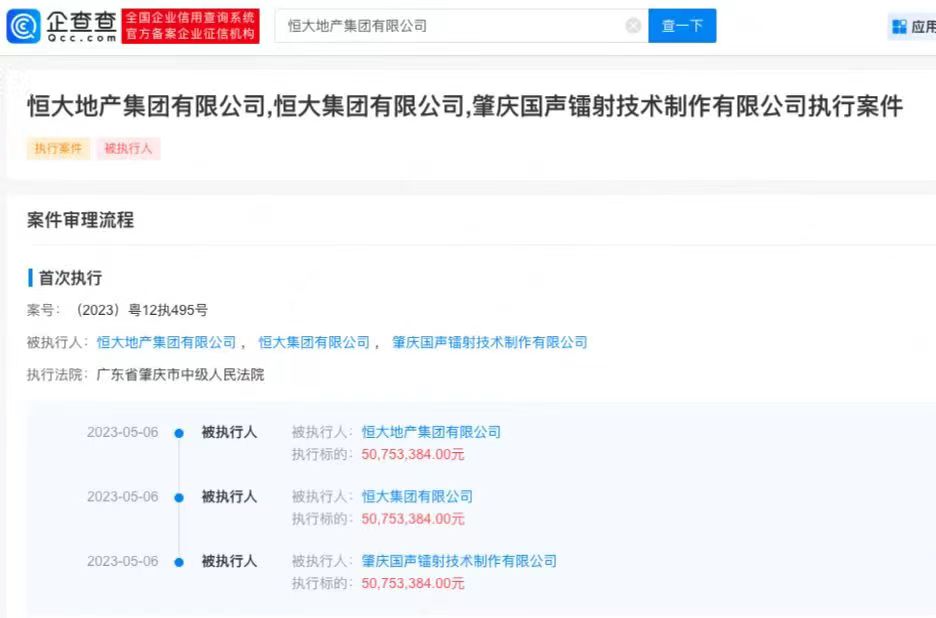Click the 查一下 search button
This screenshot has height=618, width=936.
(x=682, y=26)
